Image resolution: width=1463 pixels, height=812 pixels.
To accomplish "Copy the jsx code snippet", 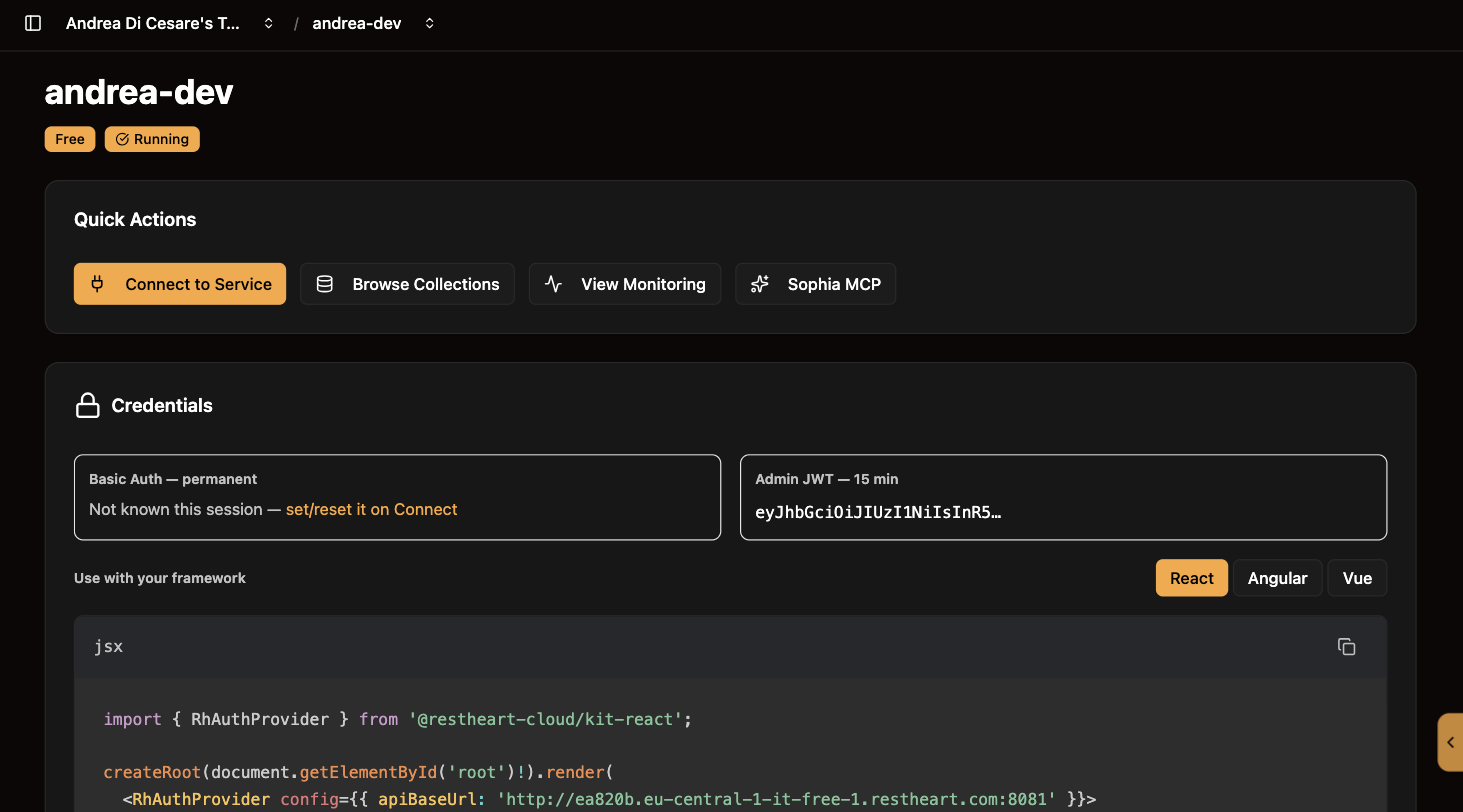I will (x=1346, y=646).
